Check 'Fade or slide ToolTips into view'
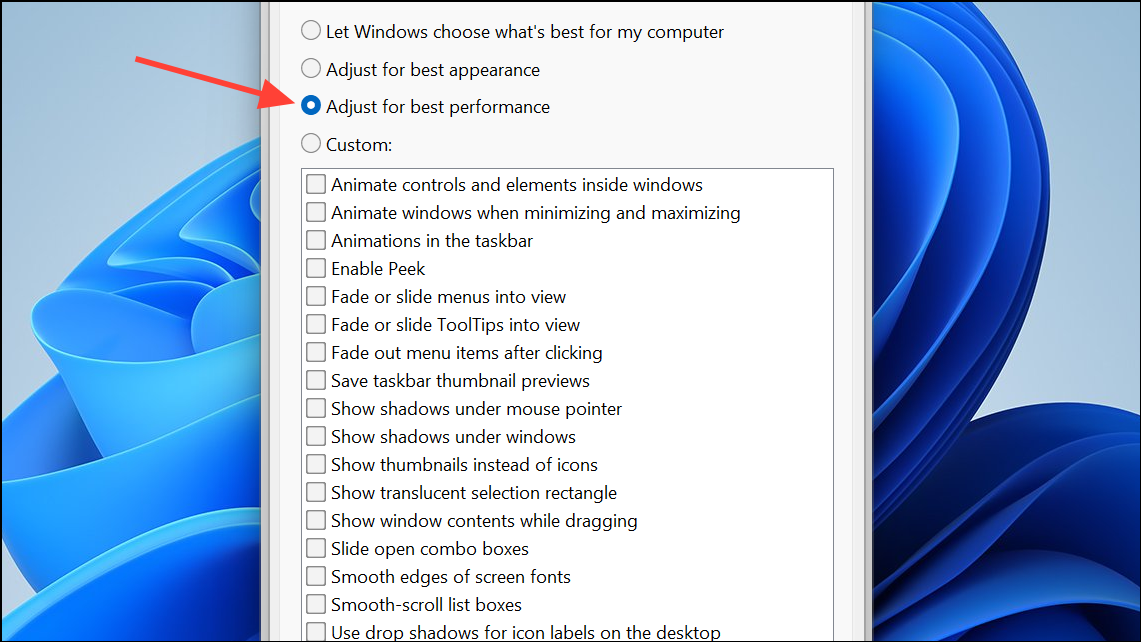Screen dimensions: 1141x642 point(316,324)
